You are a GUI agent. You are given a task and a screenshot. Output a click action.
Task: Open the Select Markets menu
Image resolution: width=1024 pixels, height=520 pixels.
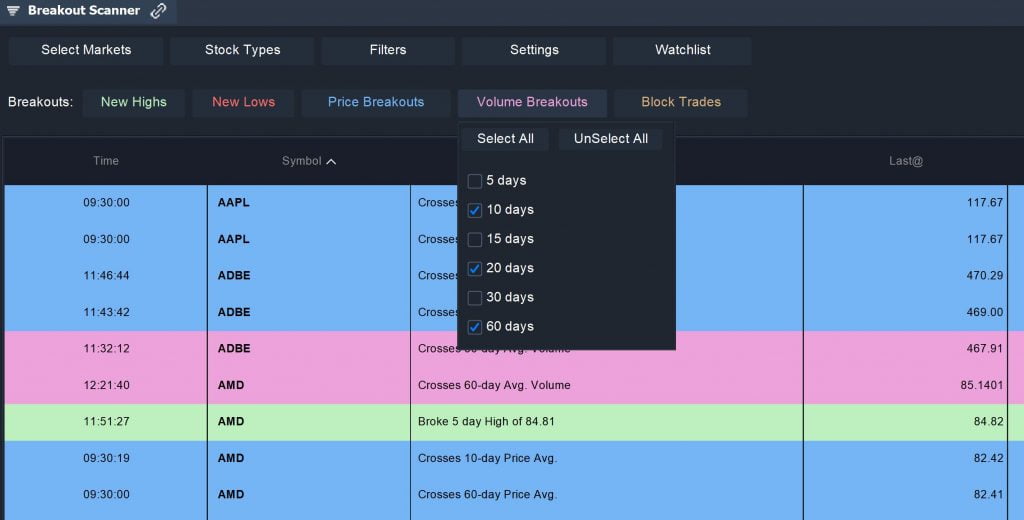click(x=86, y=50)
